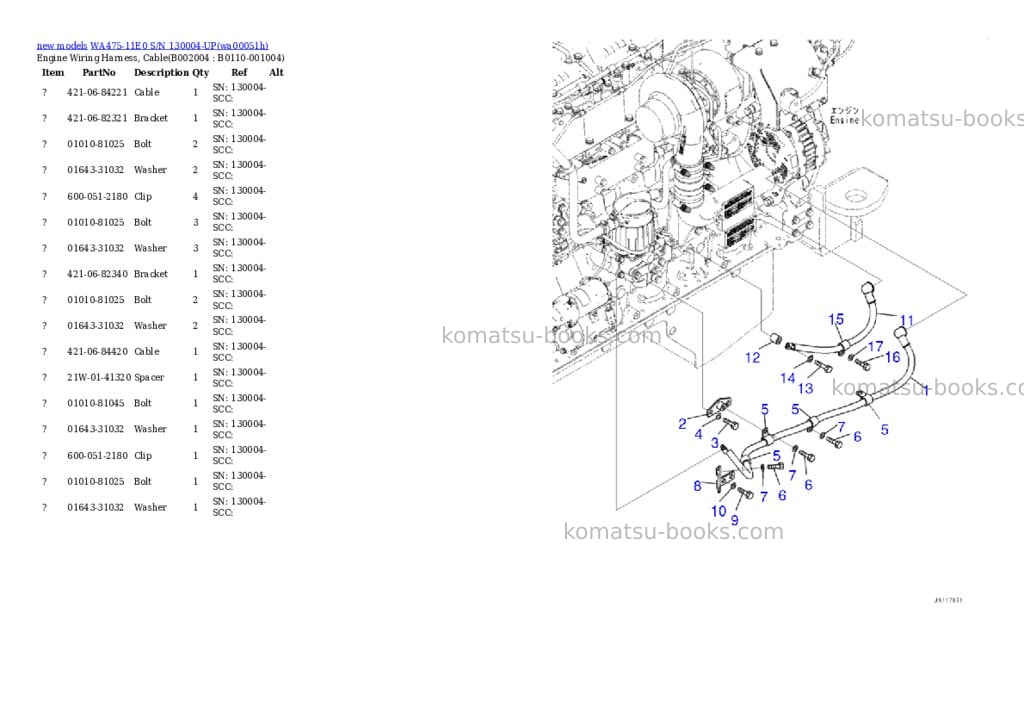Click callout number 16 in the diagram
This screenshot has height=725, width=1024.
(892, 357)
